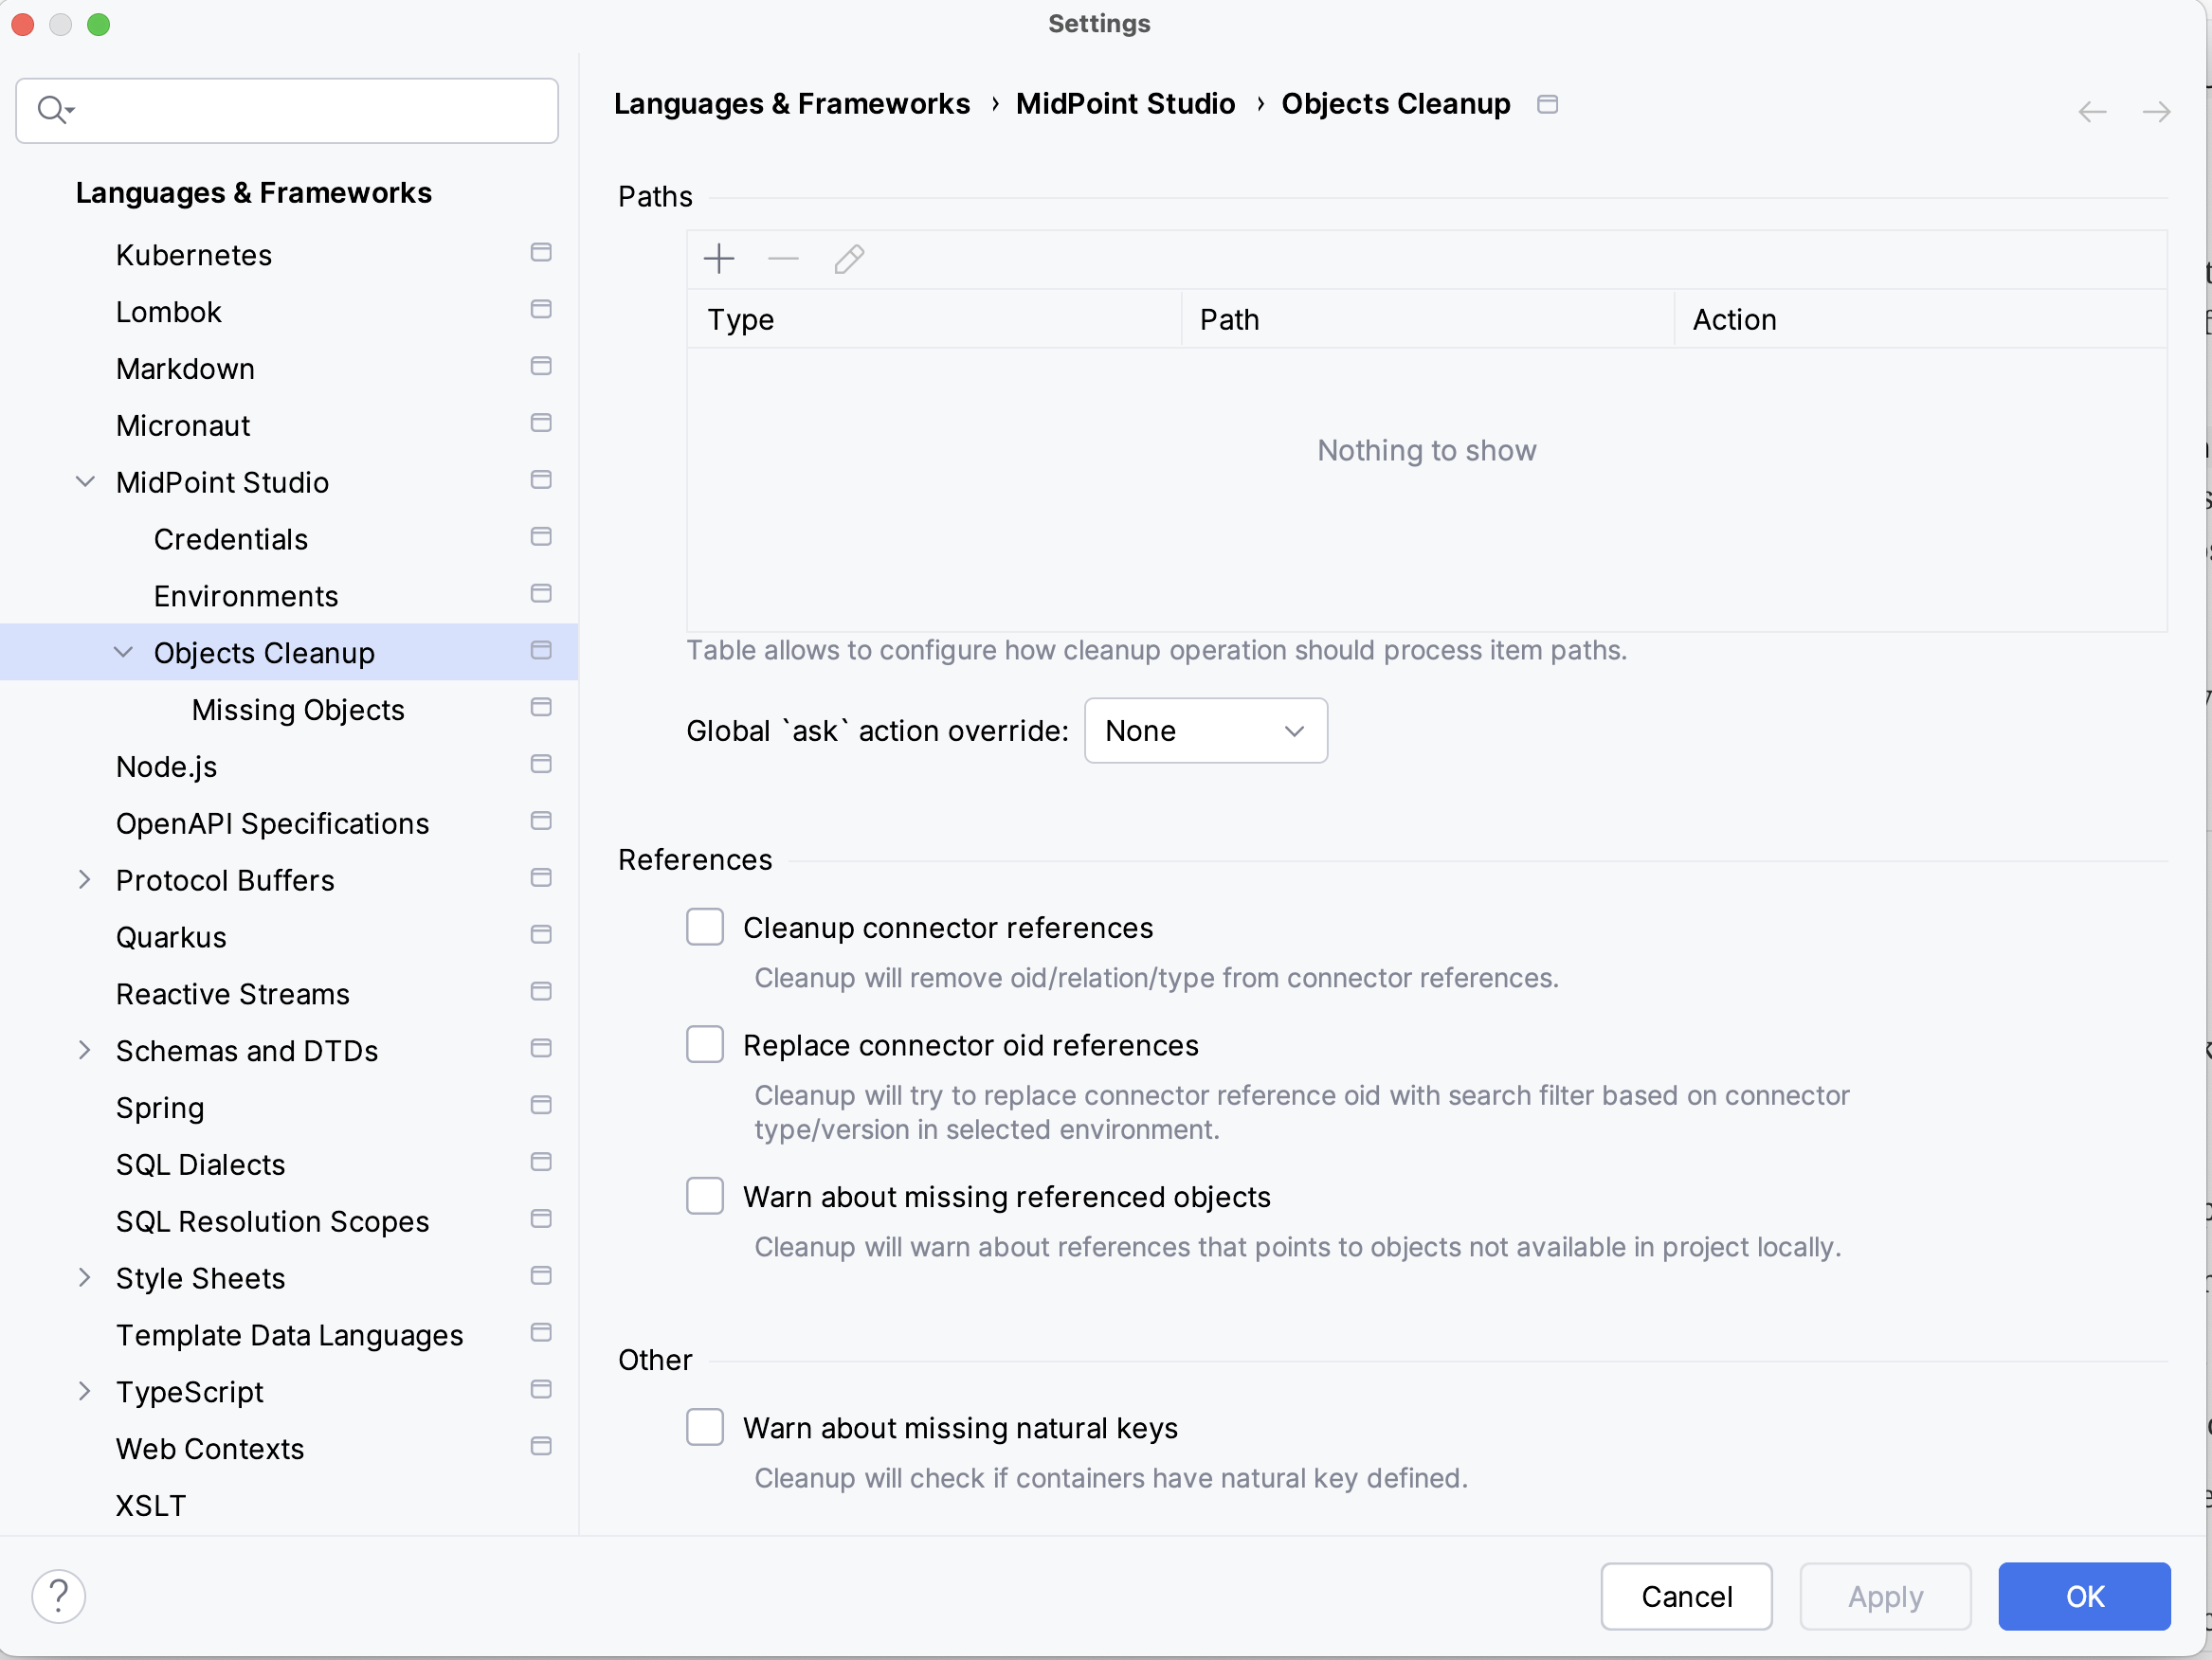
Task: Expand the Protocol Buffers section
Action: pyautogui.click(x=84, y=880)
